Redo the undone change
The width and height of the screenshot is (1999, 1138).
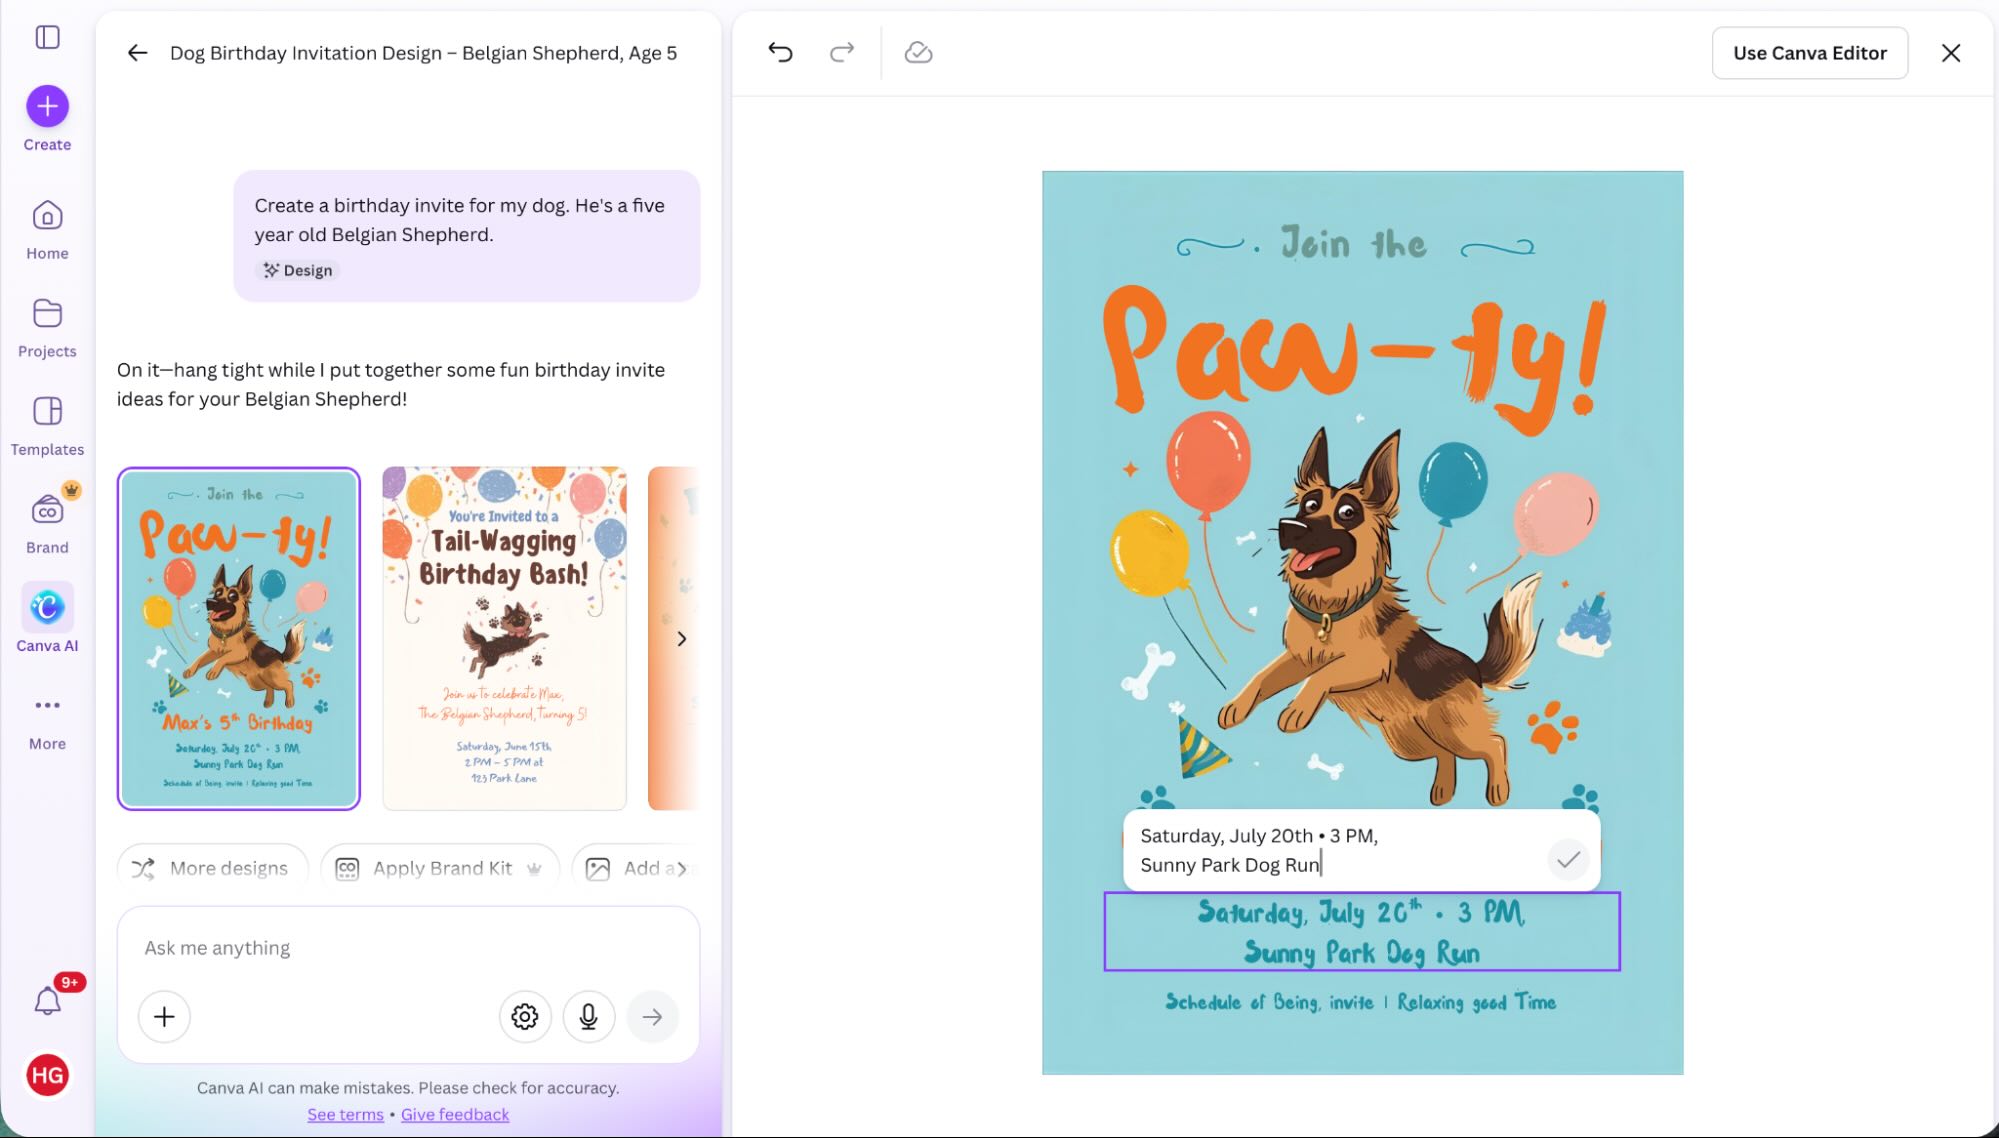pyautogui.click(x=841, y=52)
